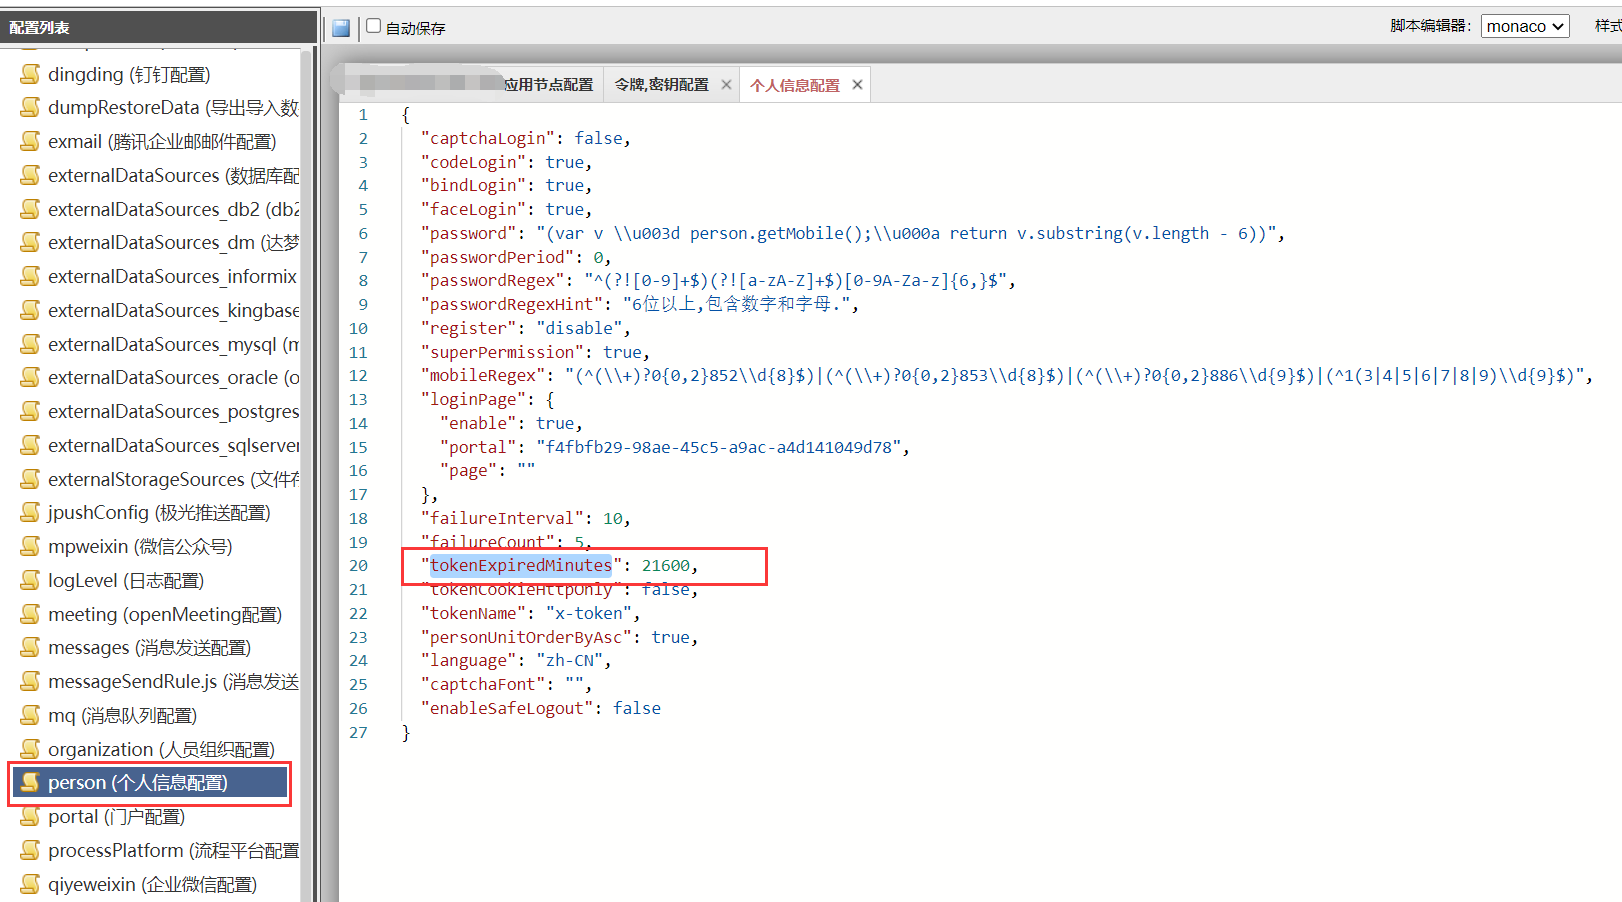Click the icon beside externalStorageSources
This screenshot has width=1622, height=902.
click(31, 479)
